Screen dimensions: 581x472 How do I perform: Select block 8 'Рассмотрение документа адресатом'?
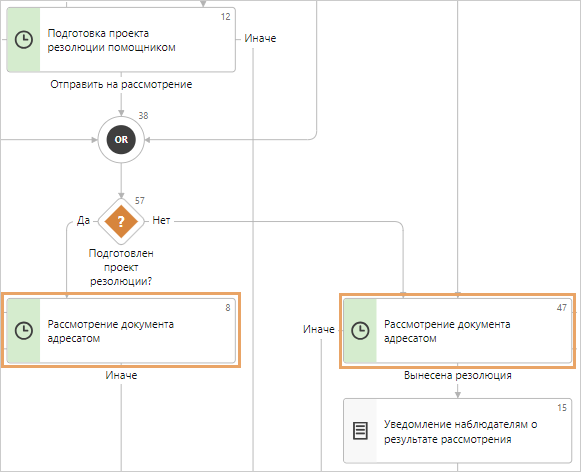pyautogui.click(x=121, y=330)
